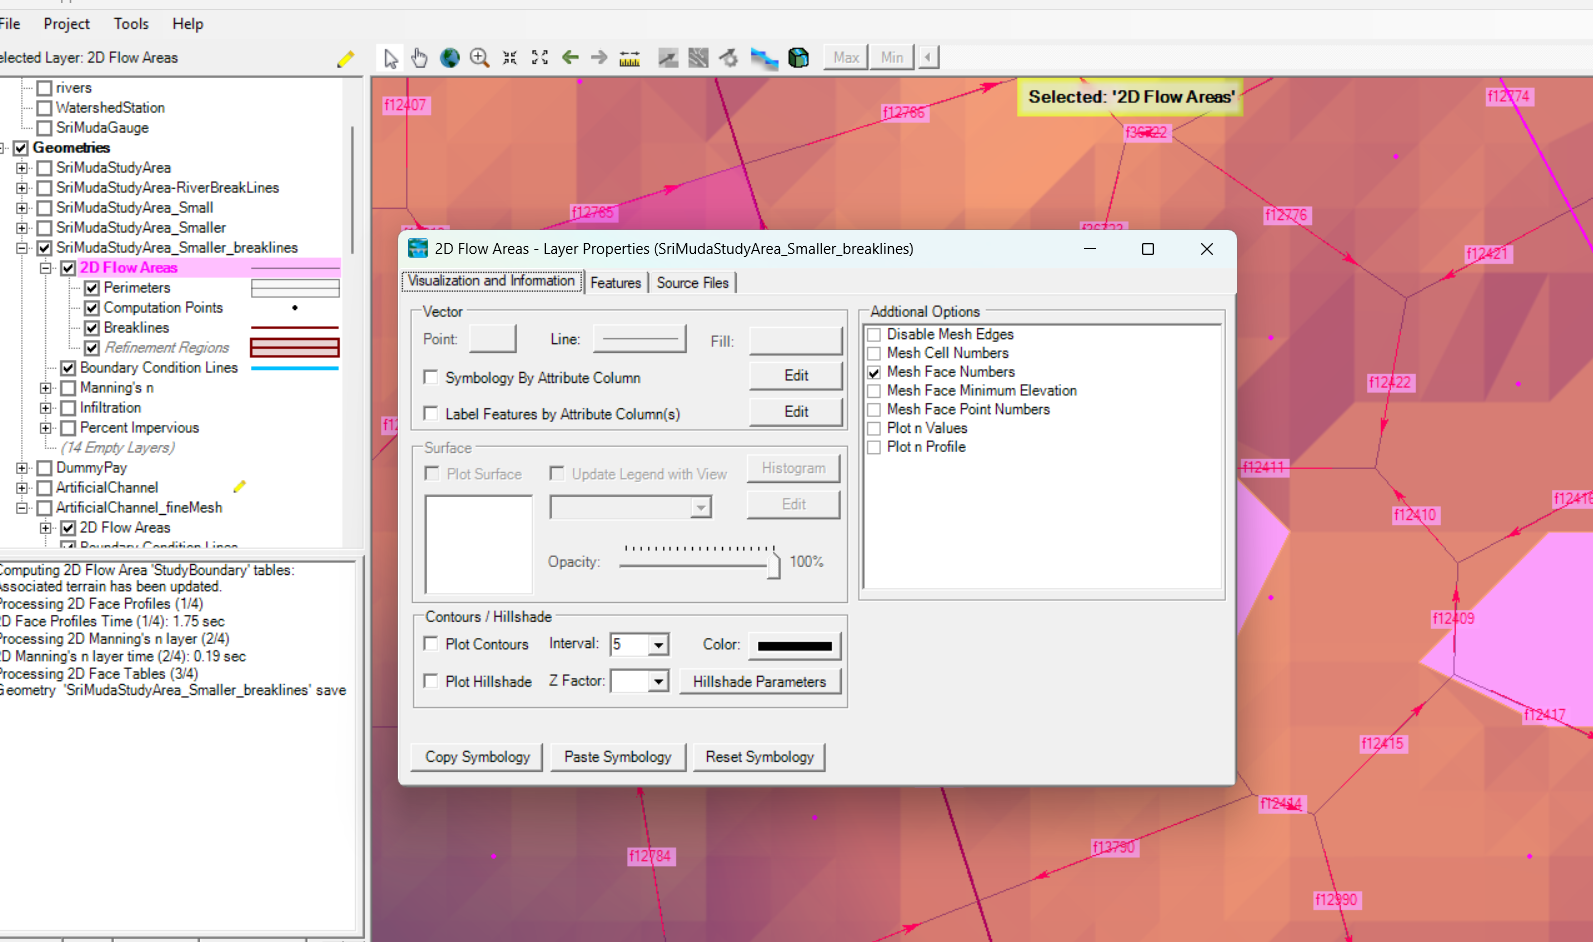Uncheck the Perimeters layer checkbox
The width and height of the screenshot is (1593, 942).
(92, 288)
